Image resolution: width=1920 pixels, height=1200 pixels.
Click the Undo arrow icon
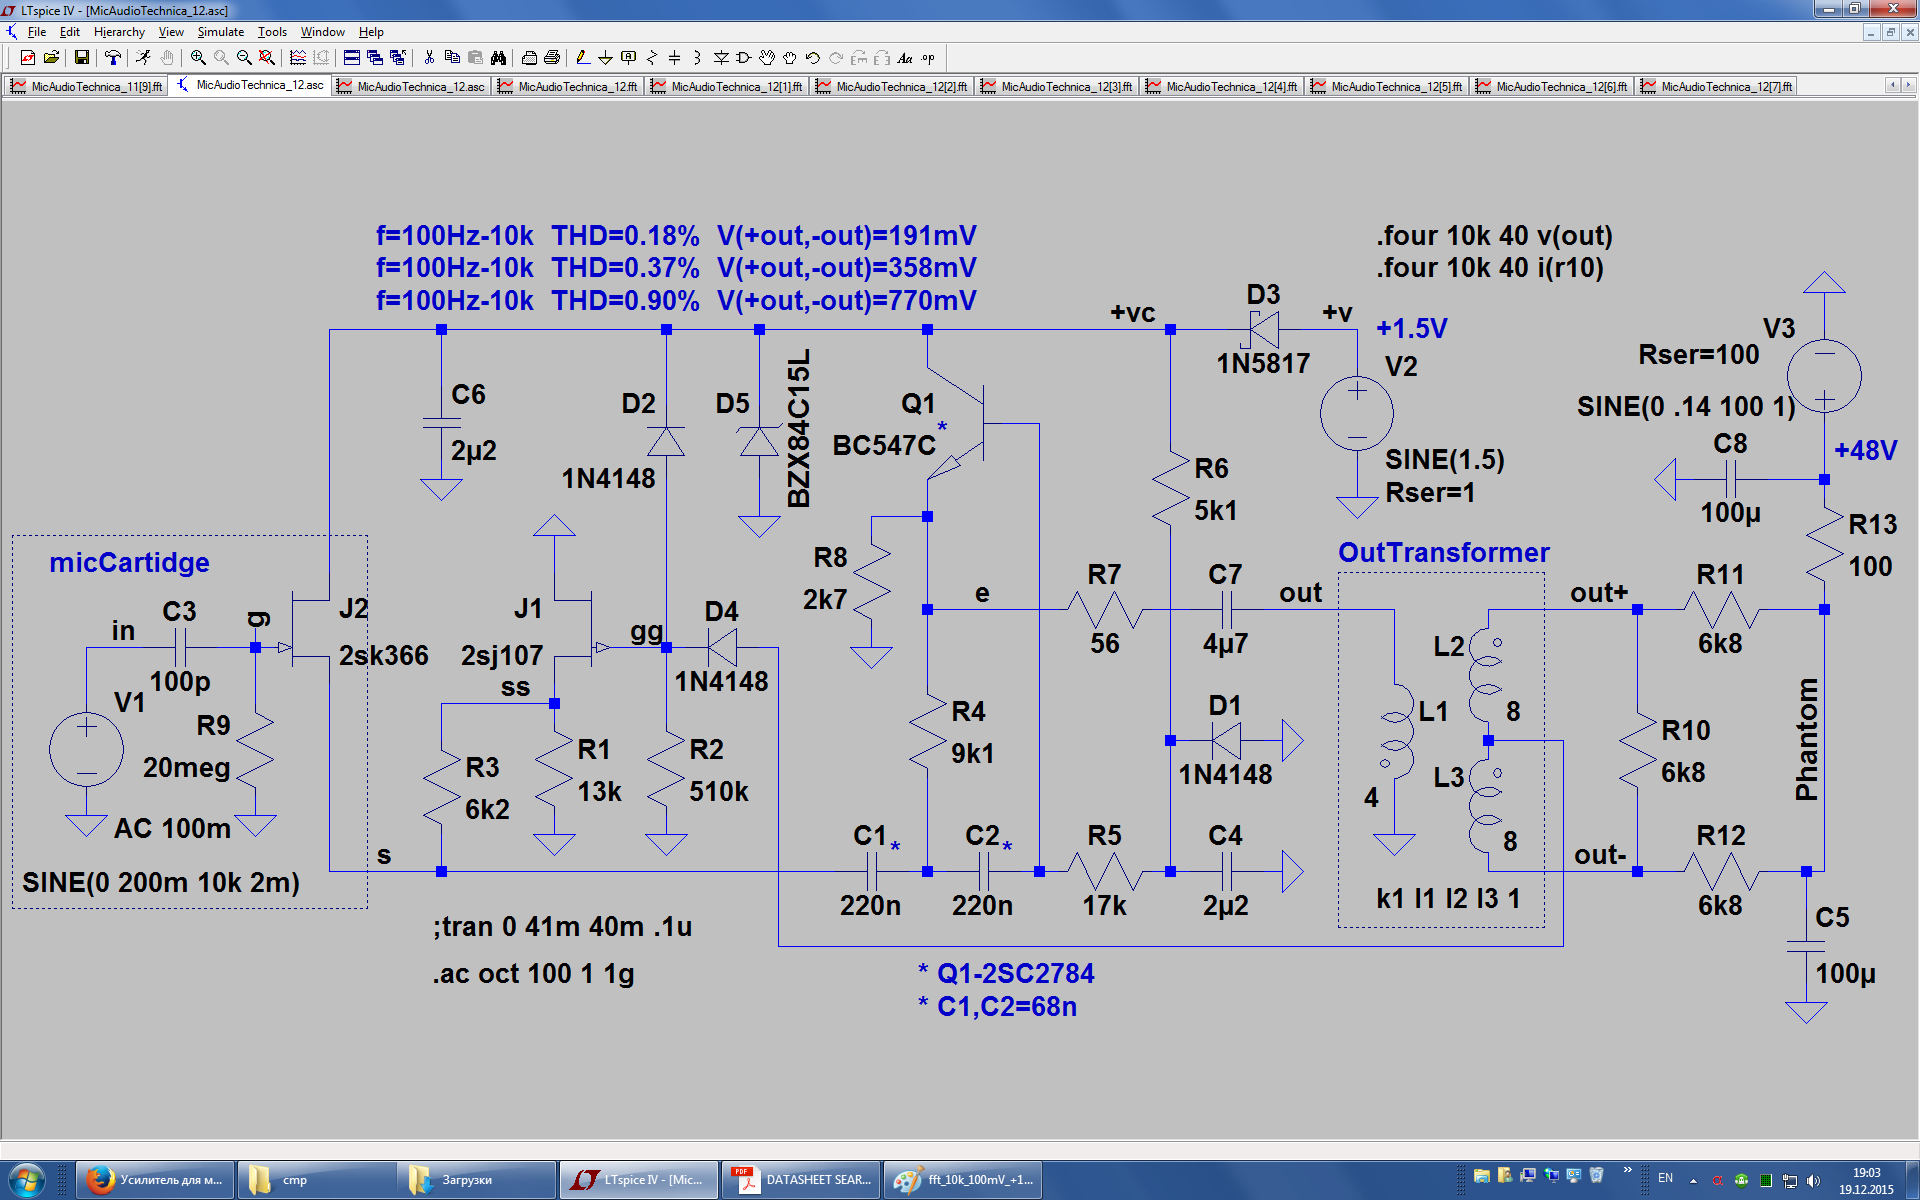click(x=813, y=58)
